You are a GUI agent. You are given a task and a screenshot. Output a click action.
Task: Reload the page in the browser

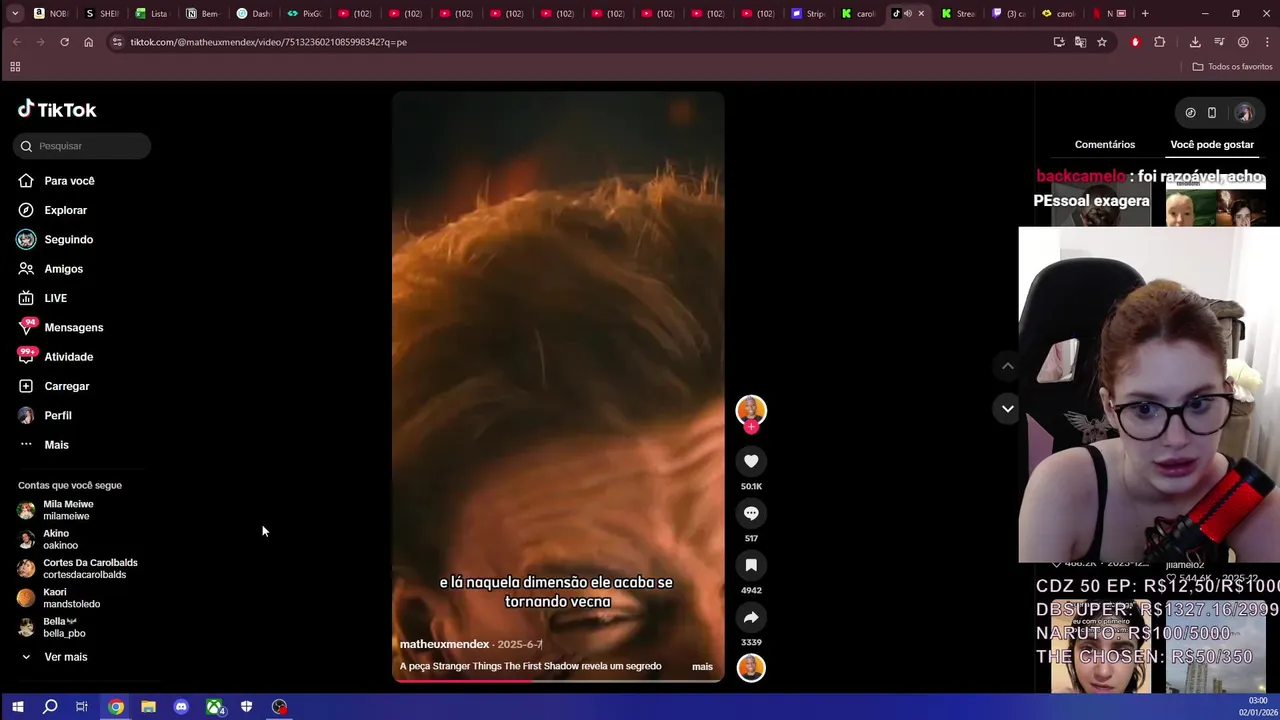coord(64,42)
